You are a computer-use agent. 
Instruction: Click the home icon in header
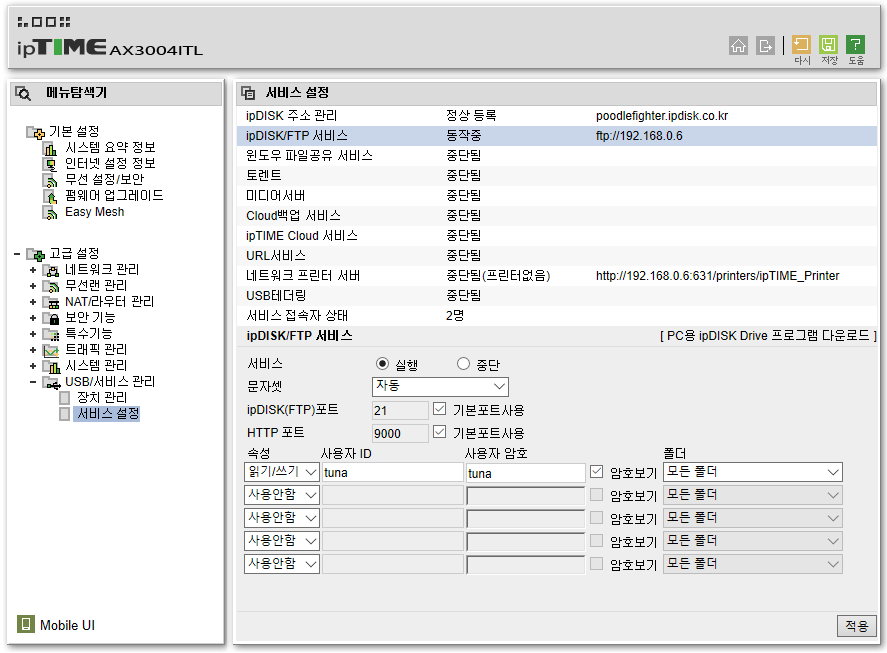click(x=739, y=45)
